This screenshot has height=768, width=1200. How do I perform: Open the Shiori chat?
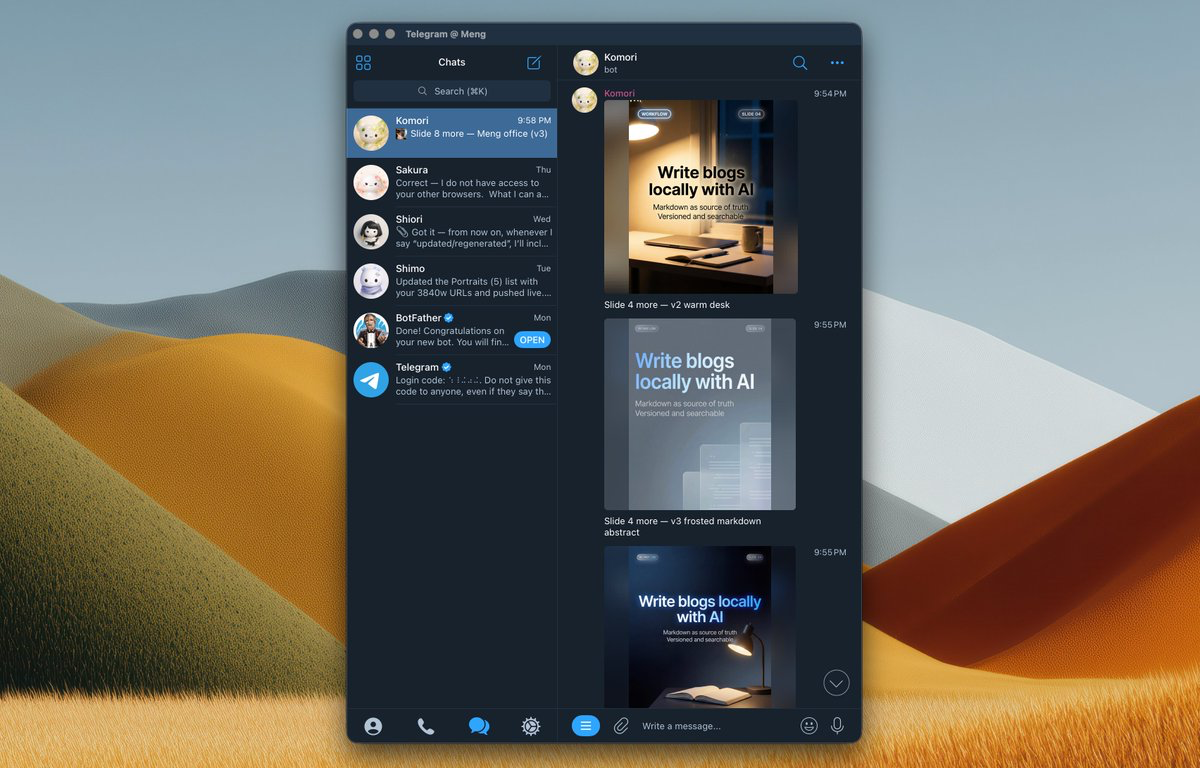(x=452, y=232)
